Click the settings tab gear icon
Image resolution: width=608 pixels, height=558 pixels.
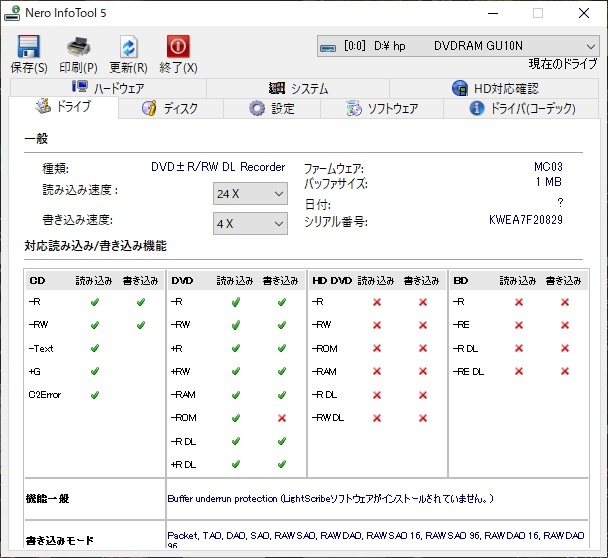(257, 108)
